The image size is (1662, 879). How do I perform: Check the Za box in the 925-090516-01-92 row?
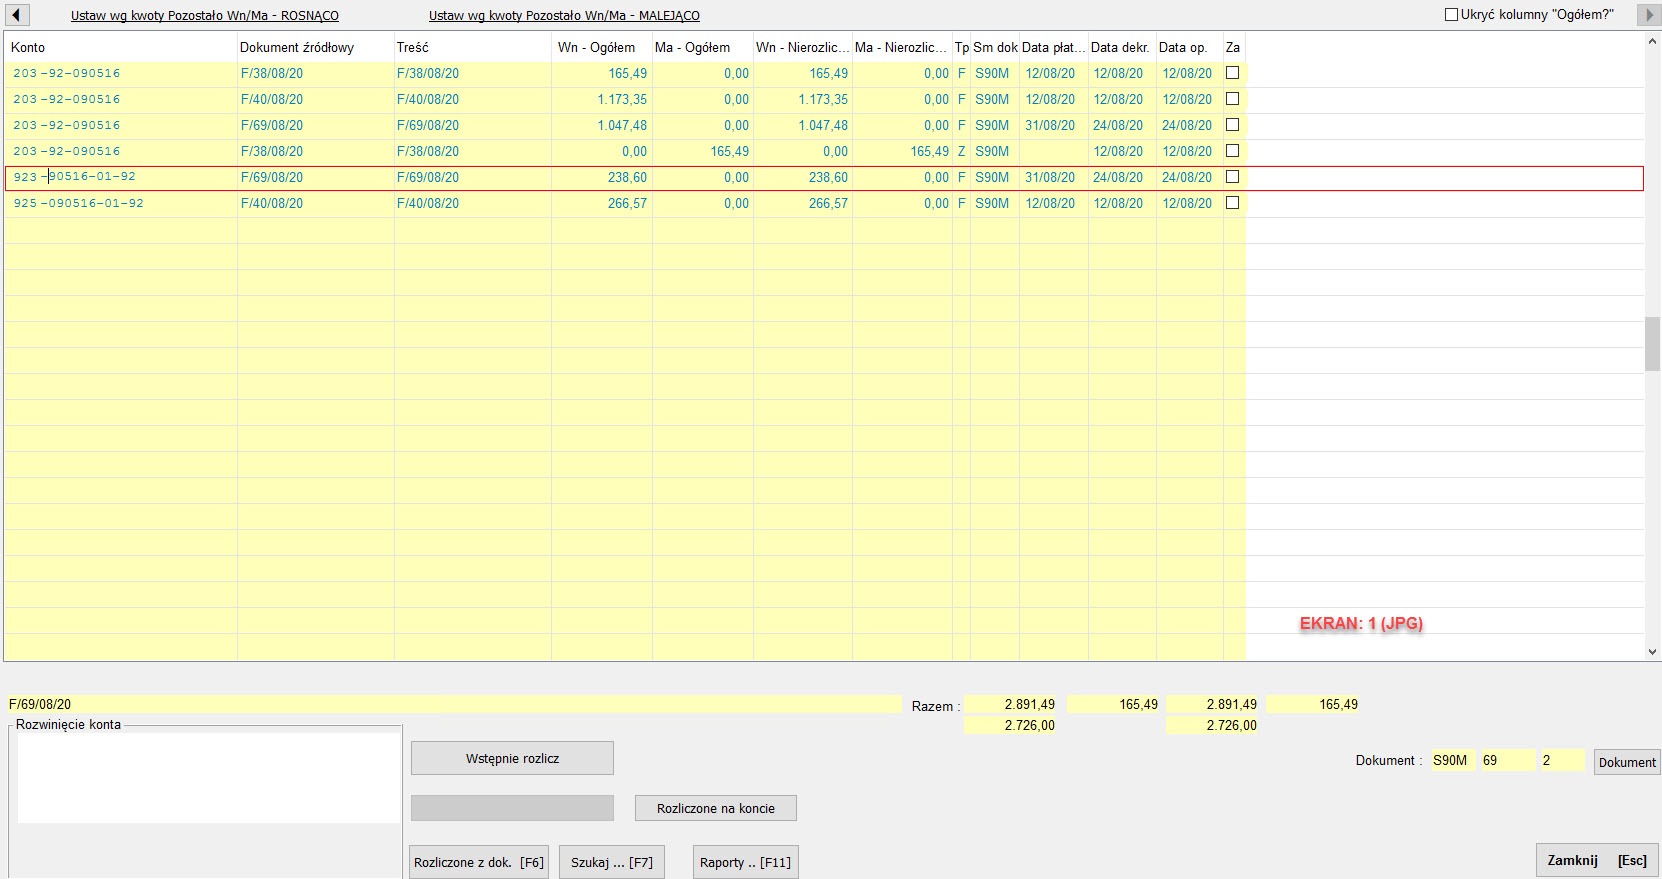(1232, 203)
